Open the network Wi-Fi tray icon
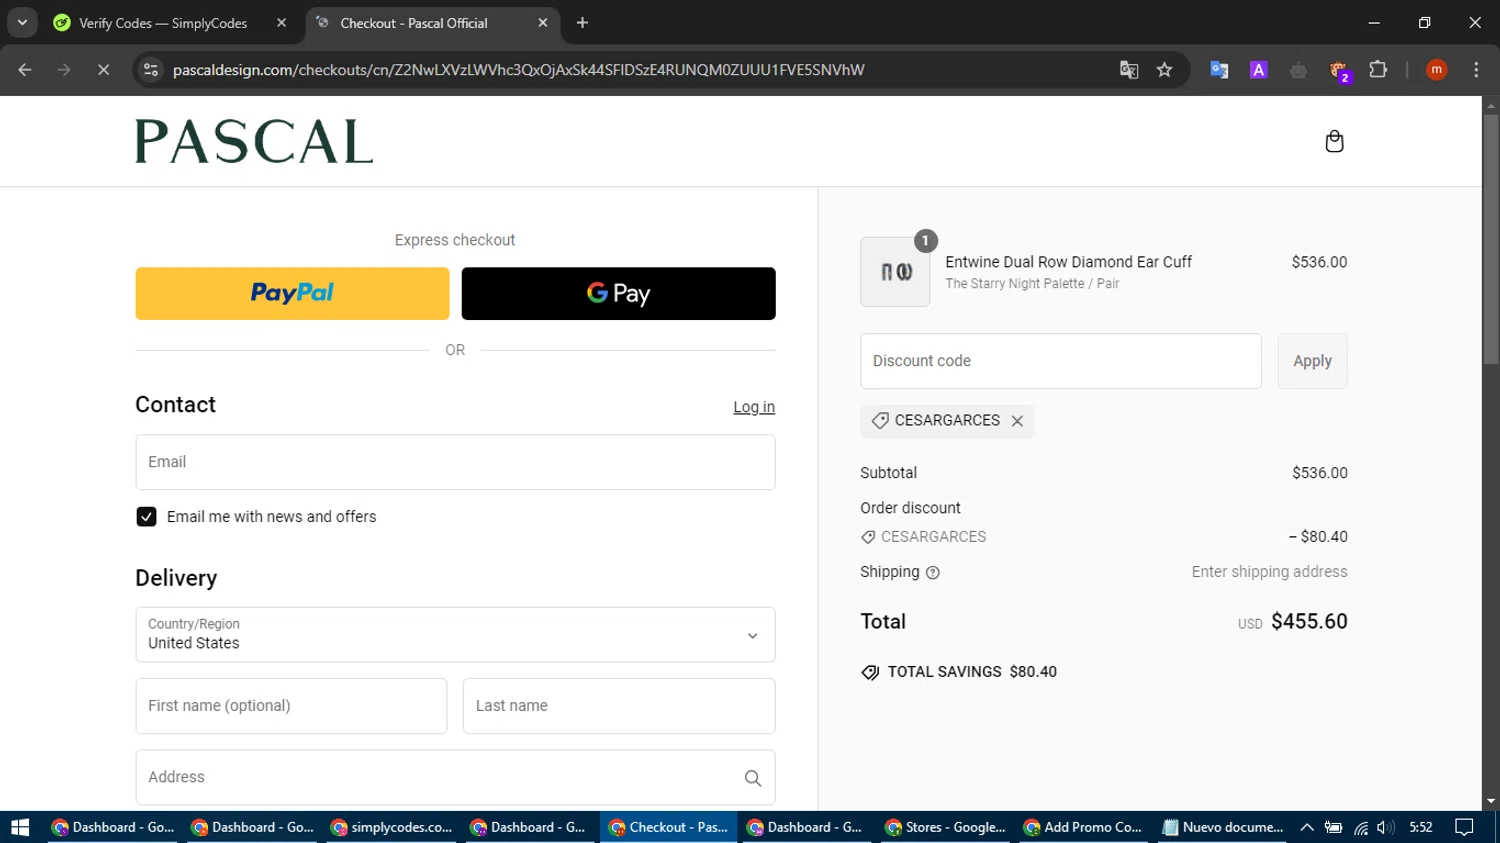1500x843 pixels. coord(1361,827)
